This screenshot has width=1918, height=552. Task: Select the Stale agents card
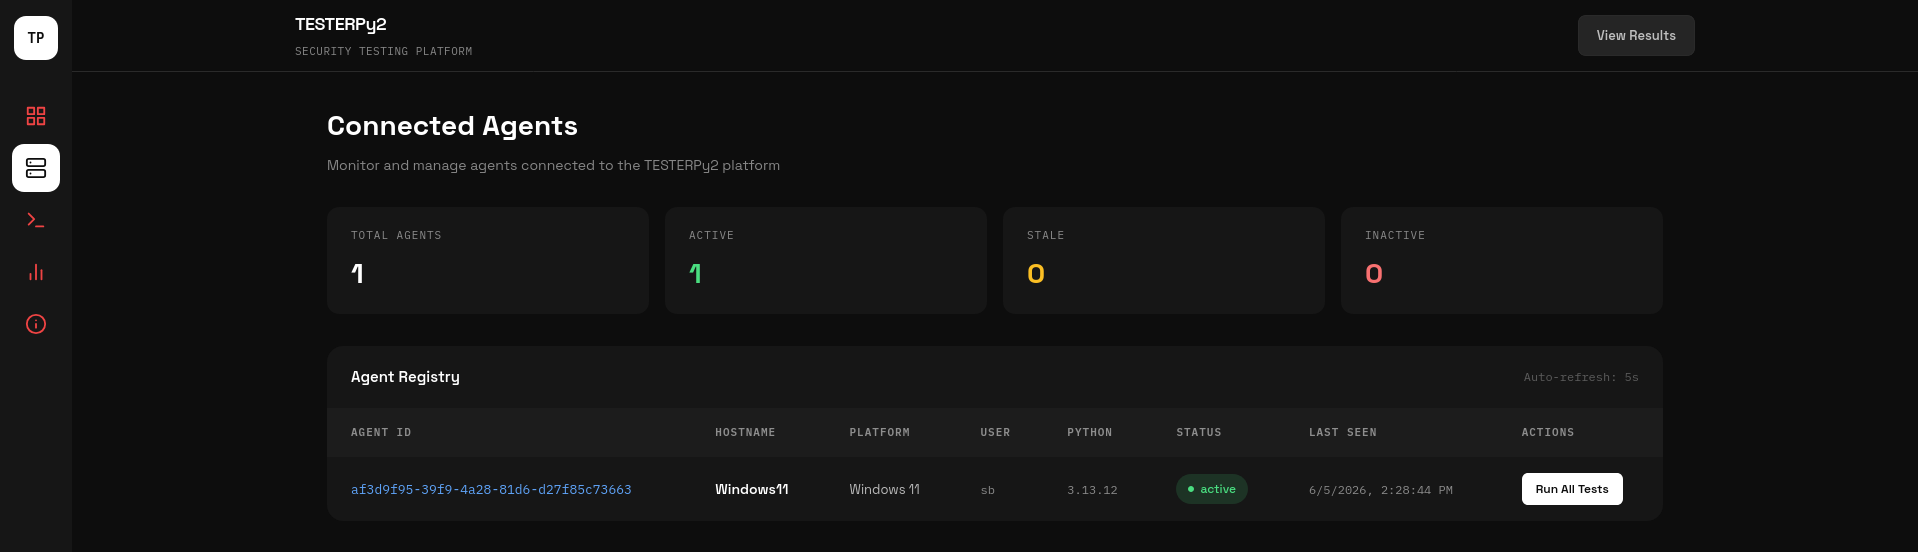(1164, 260)
